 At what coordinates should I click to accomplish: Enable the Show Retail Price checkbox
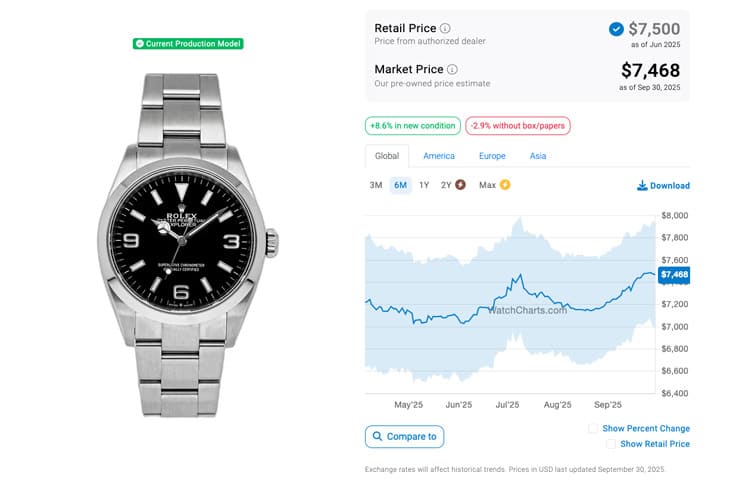click(x=611, y=444)
